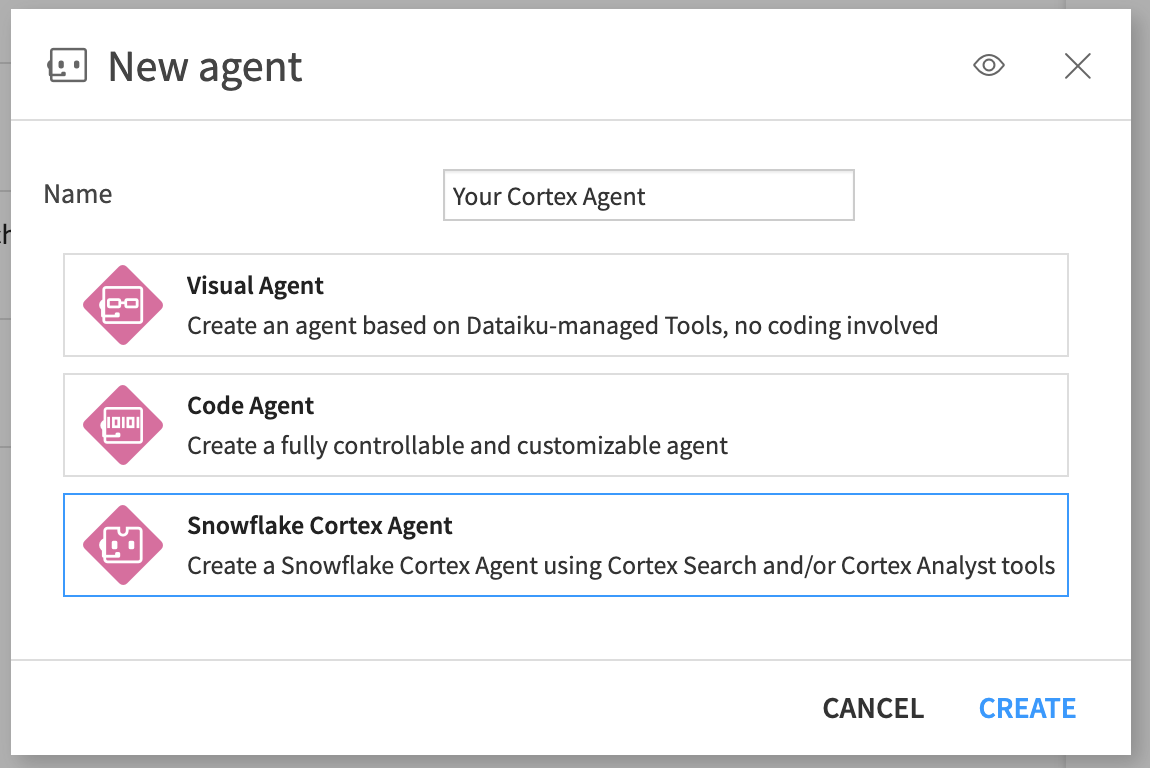The height and width of the screenshot is (768, 1150).
Task: Toggle the eye preview icon in header
Action: coord(989,65)
